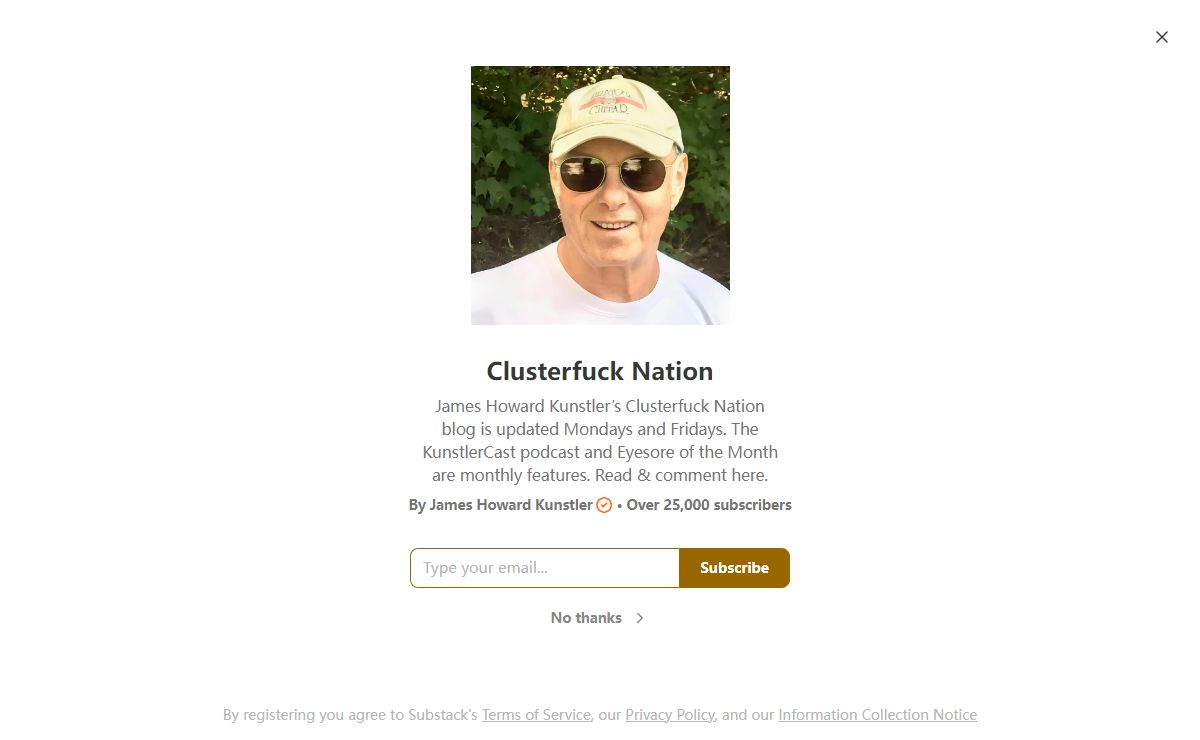Close the subscribe prompt with the X icon

[1161, 37]
